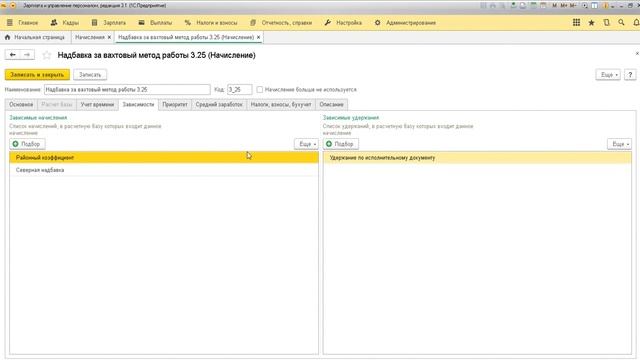This screenshot has height=360, width=640.
Task: Click the zoom scale icon in the title bar
Action: (x=585, y=6)
